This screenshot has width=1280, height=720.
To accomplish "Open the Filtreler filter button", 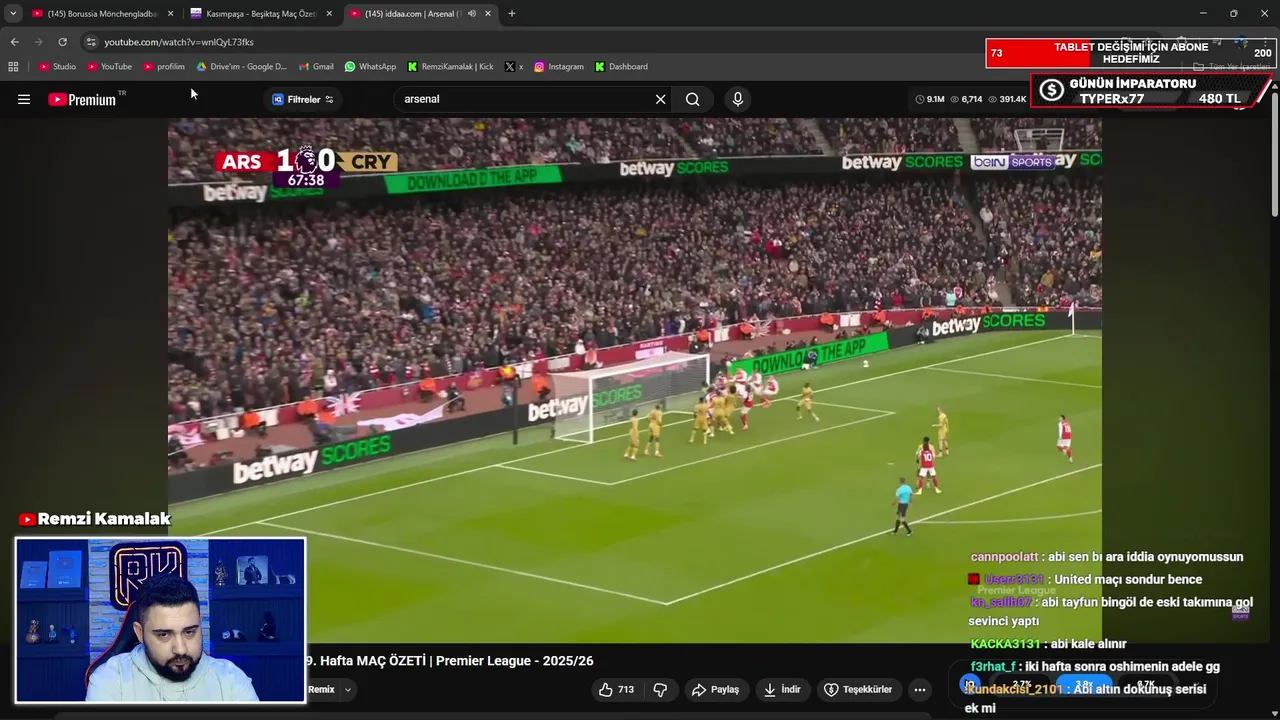I will (303, 99).
